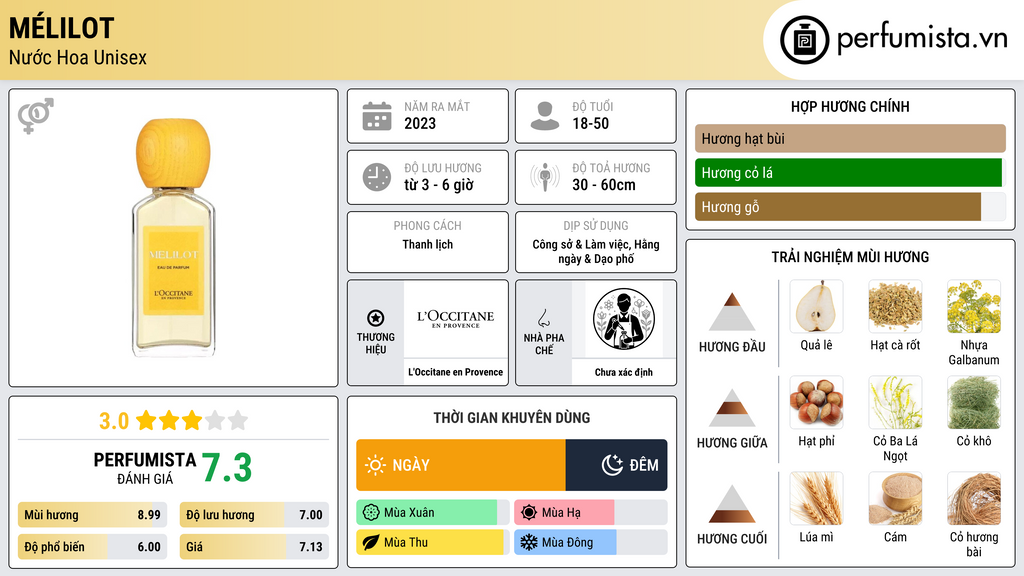Click the Cám bran note image
Image resolution: width=1024 pixels, height=576 pixels.
[x=895, y=498]
